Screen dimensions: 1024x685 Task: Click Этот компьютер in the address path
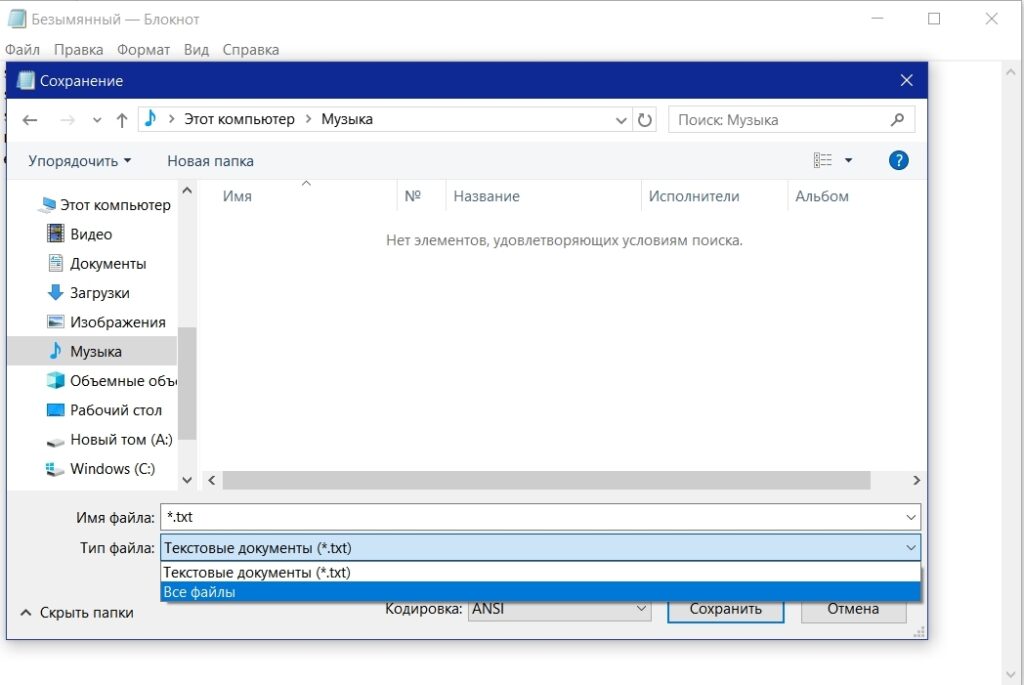[x=239, y=119]
